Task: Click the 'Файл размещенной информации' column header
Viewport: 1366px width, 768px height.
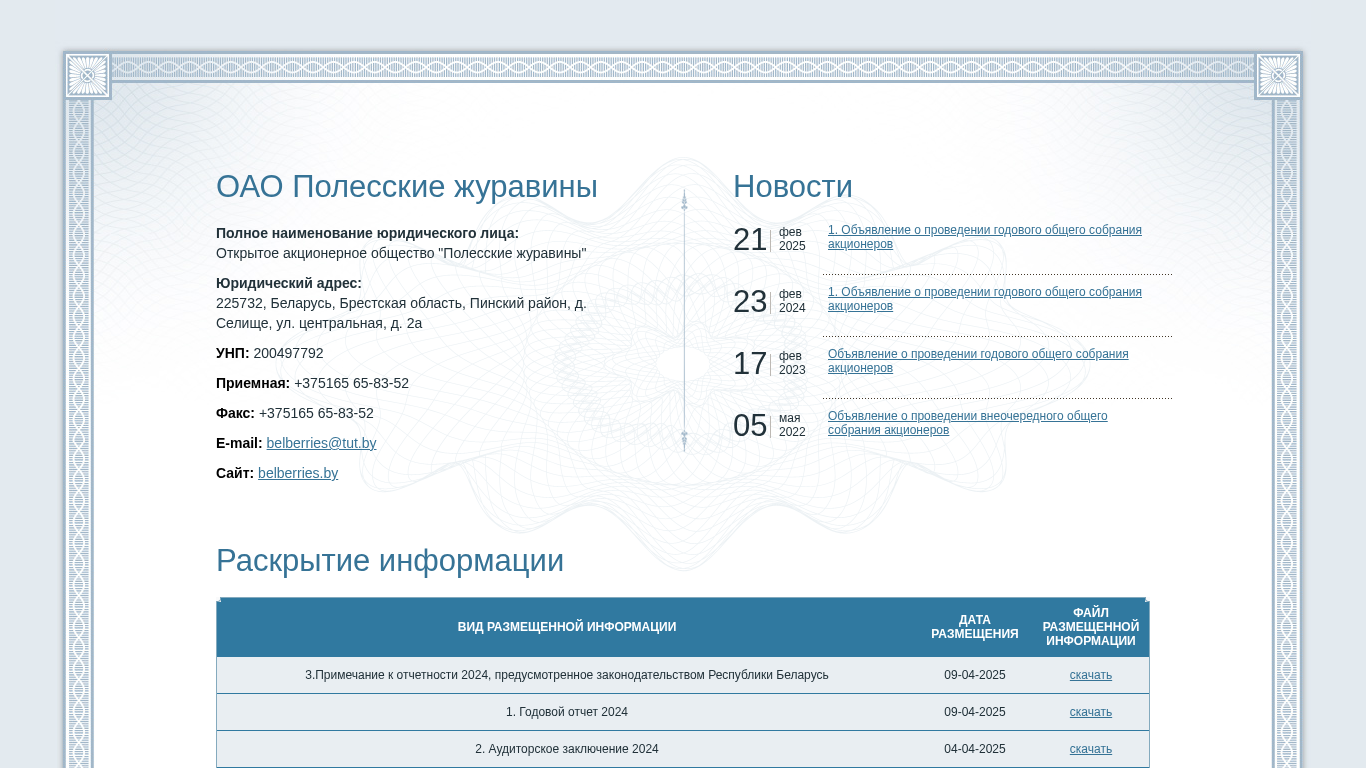Action: 1090,627
